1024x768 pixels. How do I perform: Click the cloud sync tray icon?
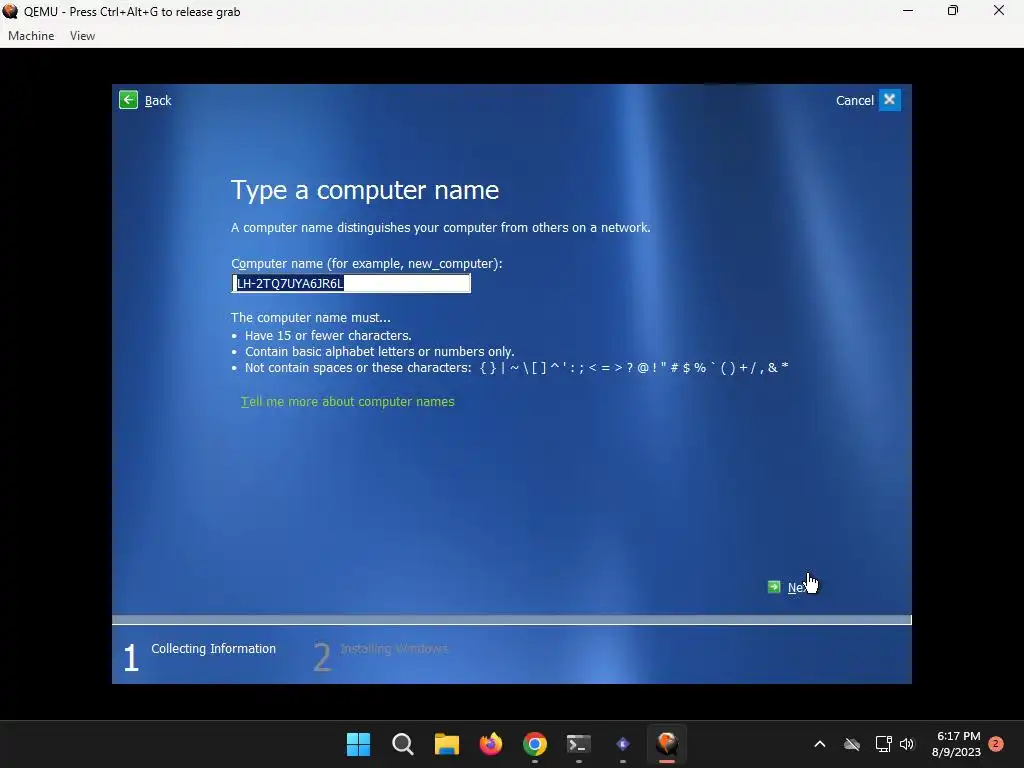click(852, 744)
